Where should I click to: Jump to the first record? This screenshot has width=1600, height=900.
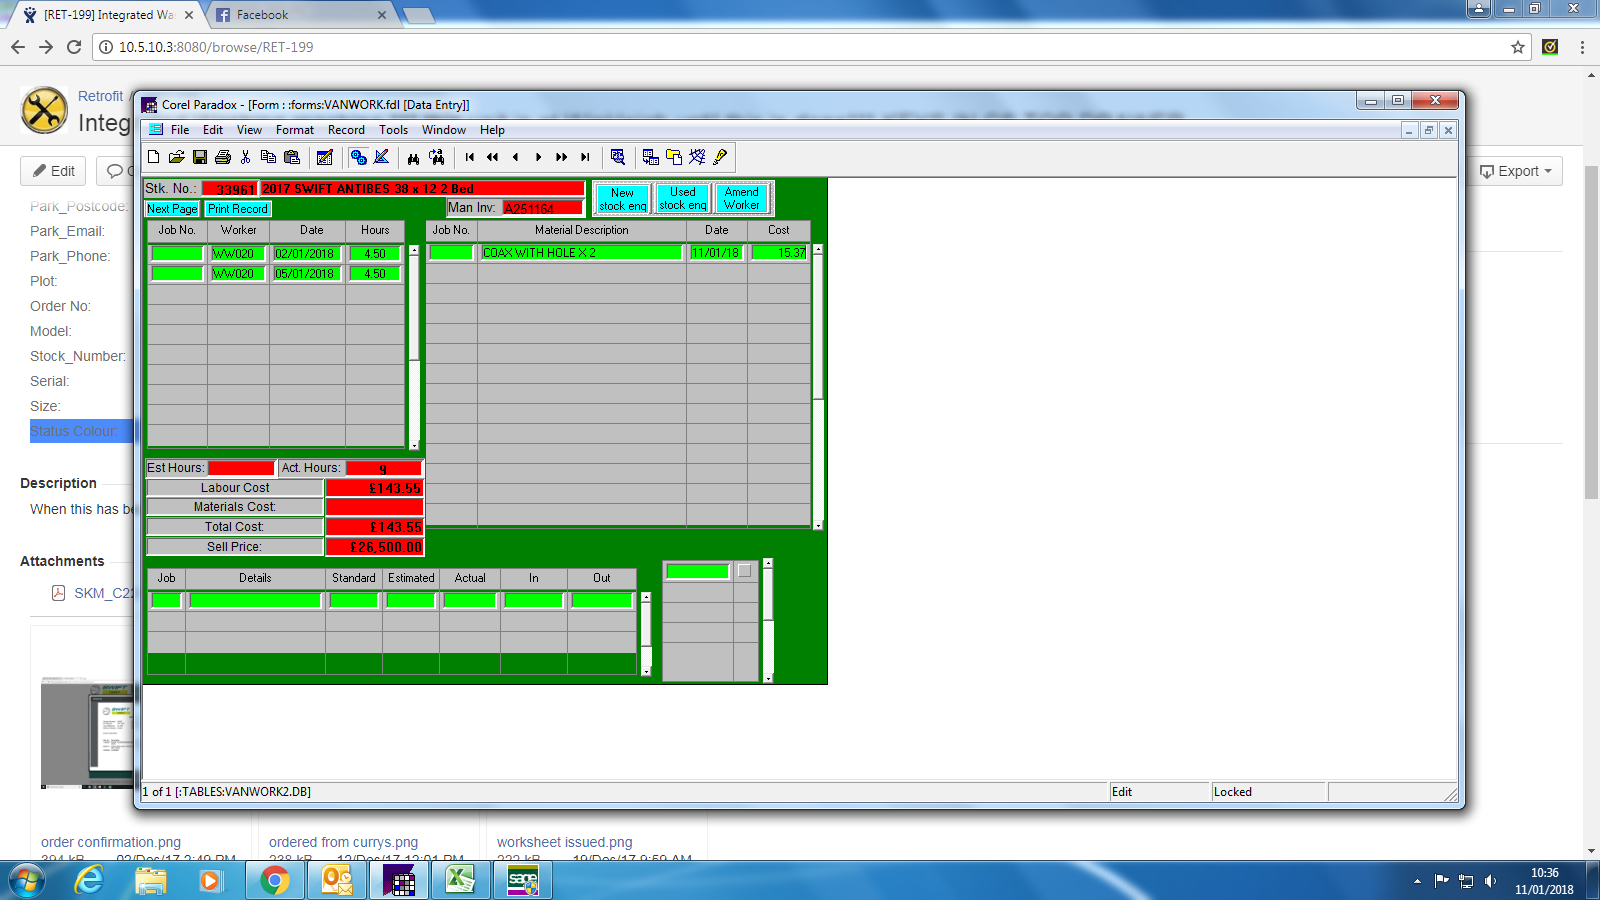(470, 157)
